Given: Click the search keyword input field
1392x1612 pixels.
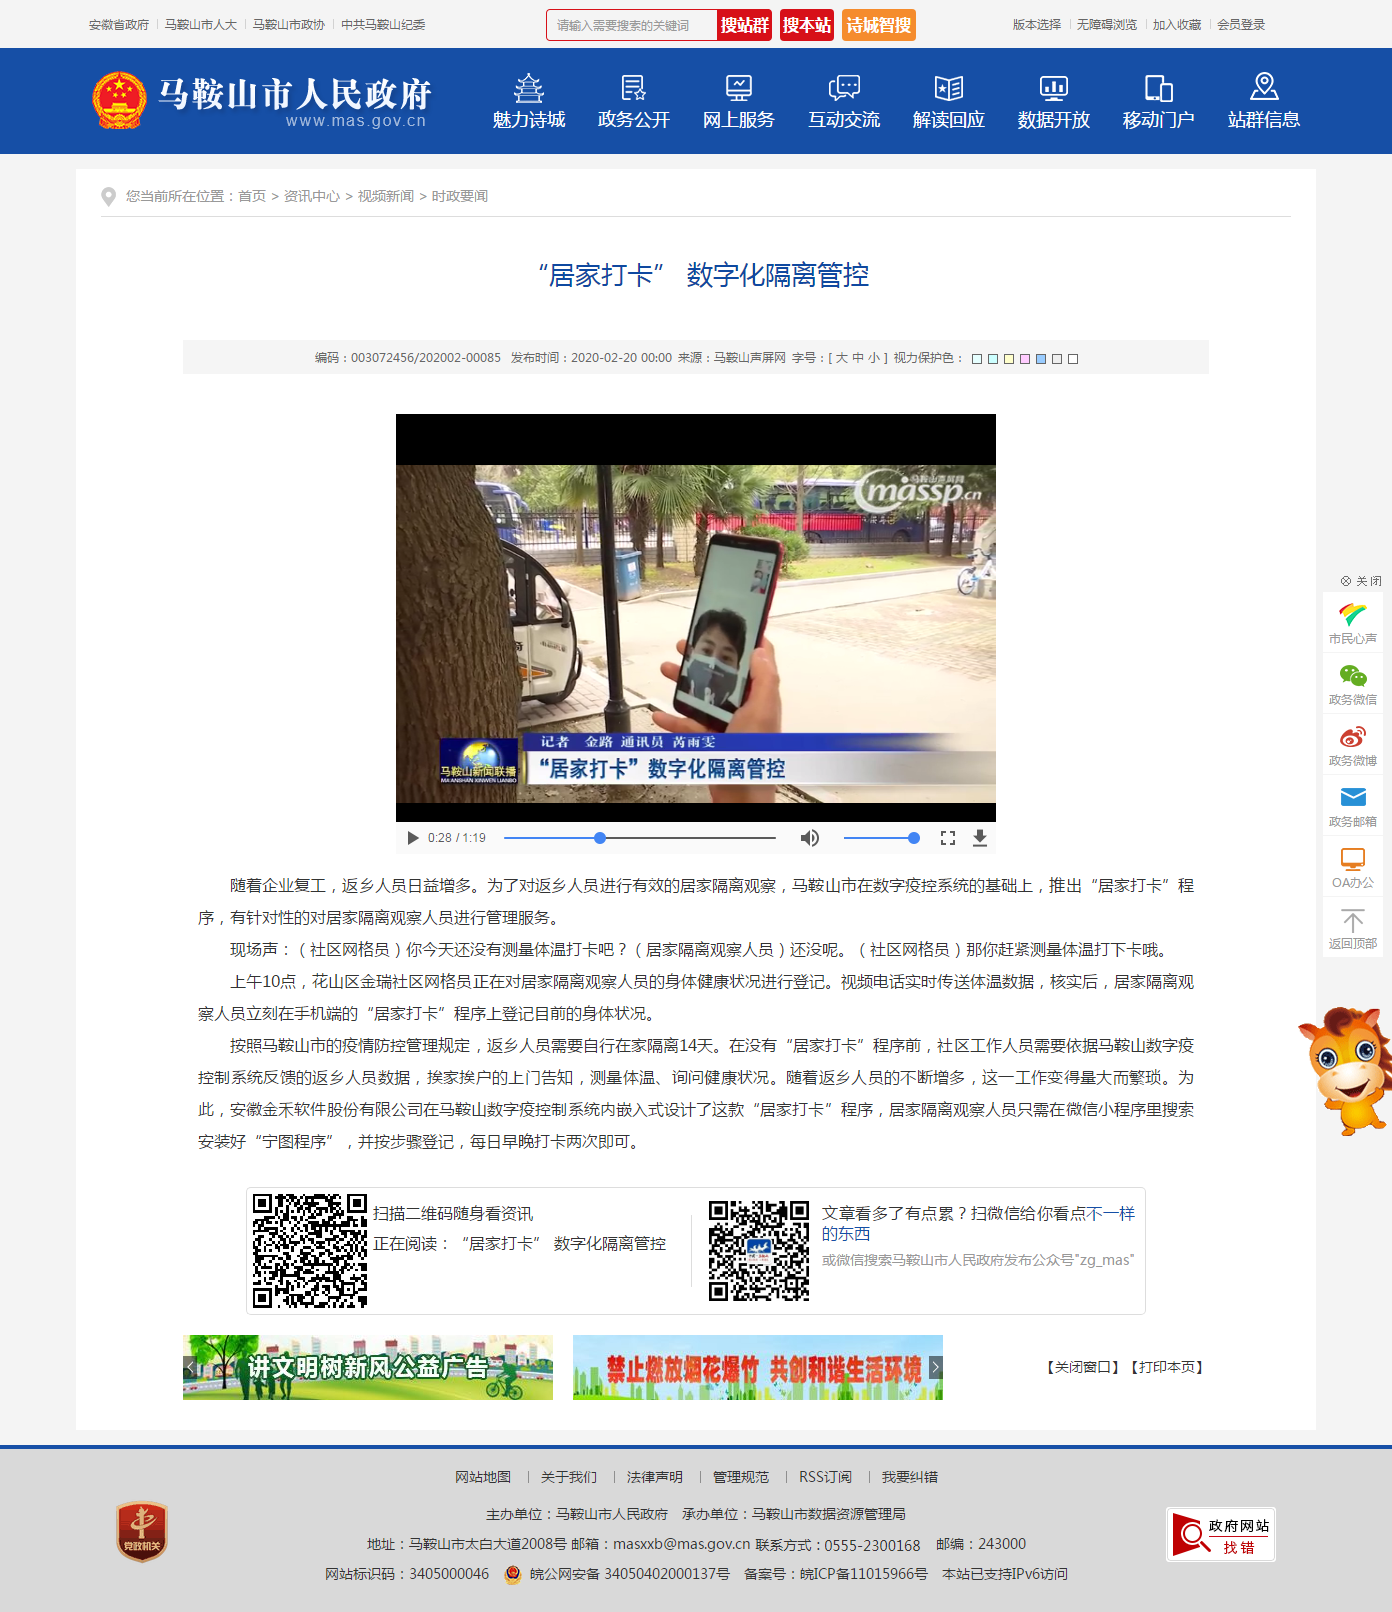Looking at the screenshot, I should point(632,25).
